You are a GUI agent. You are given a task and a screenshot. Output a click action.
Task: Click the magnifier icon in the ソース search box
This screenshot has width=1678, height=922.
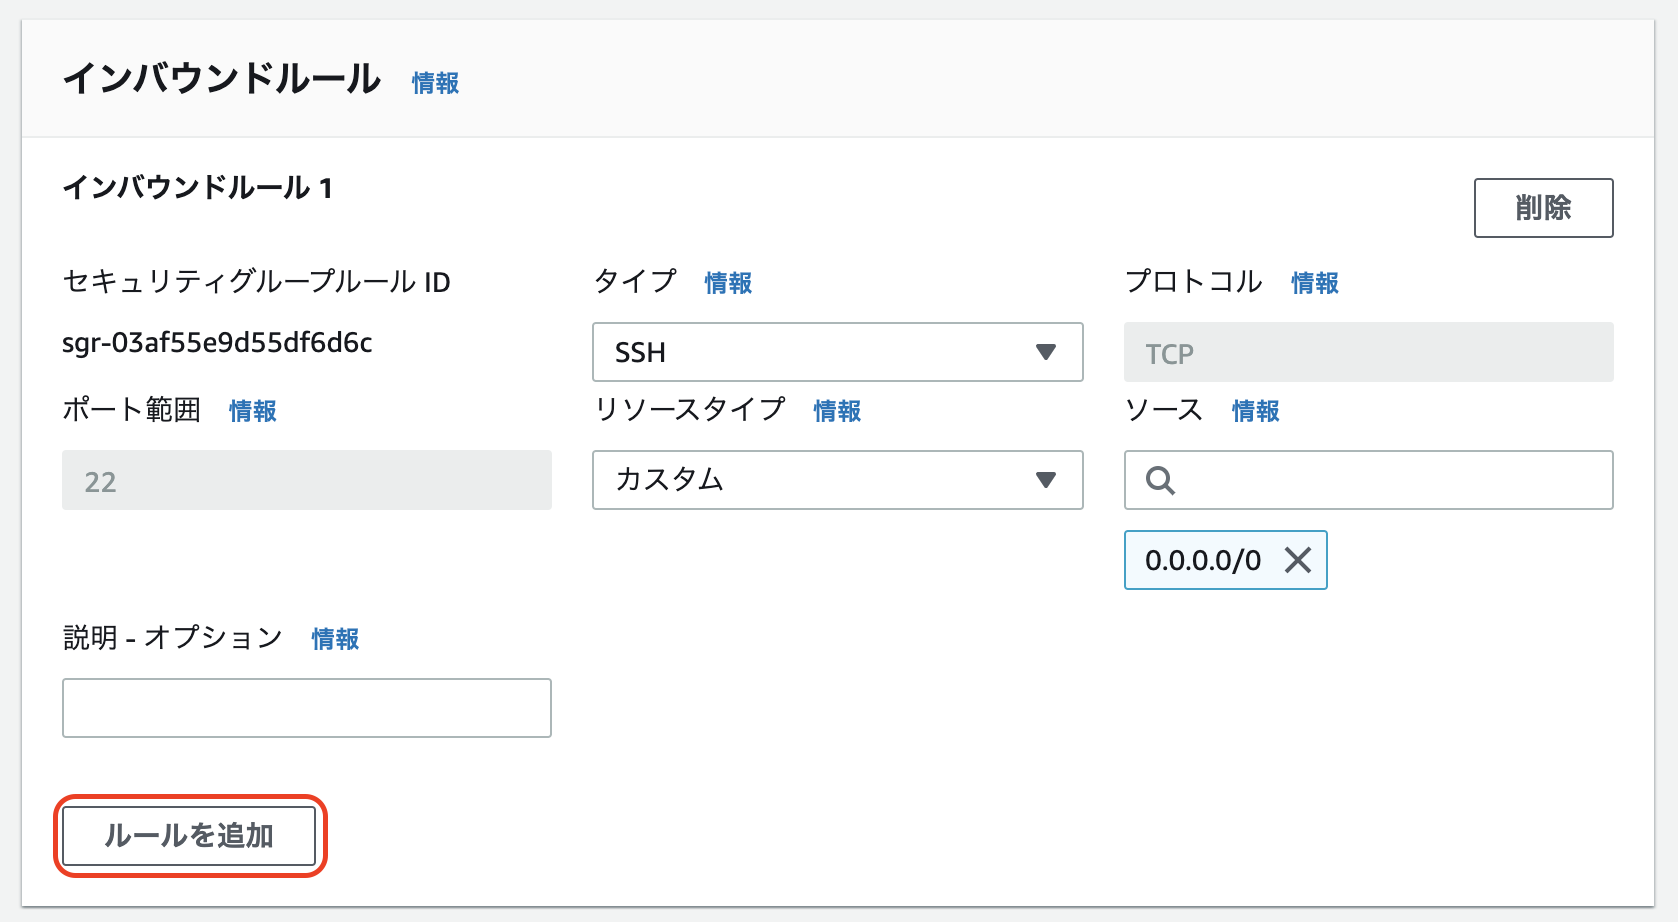1159,481
